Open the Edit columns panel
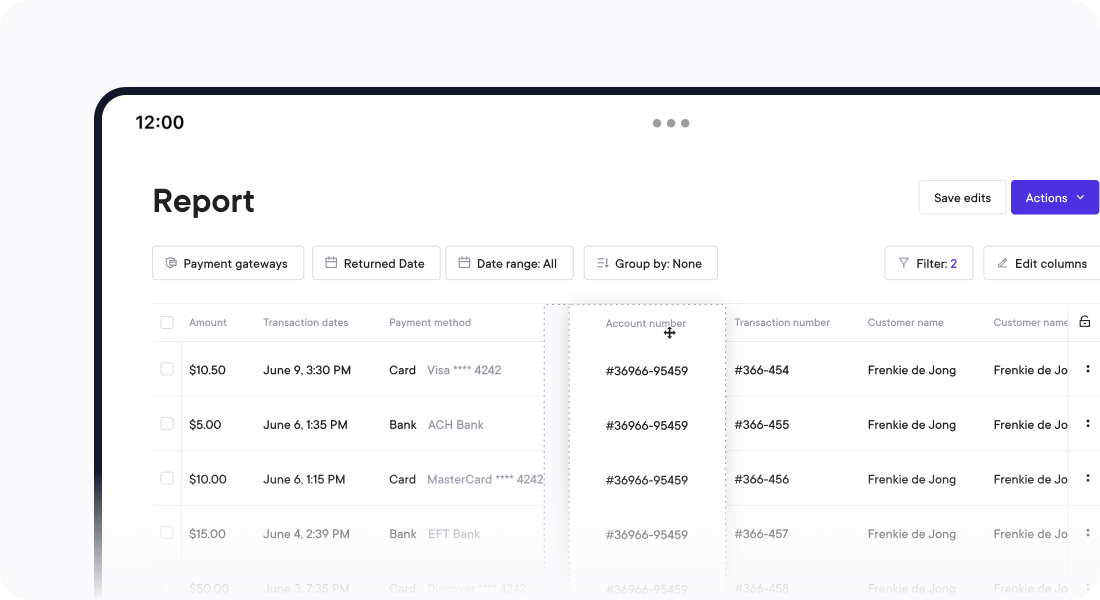 (1044, 263)
